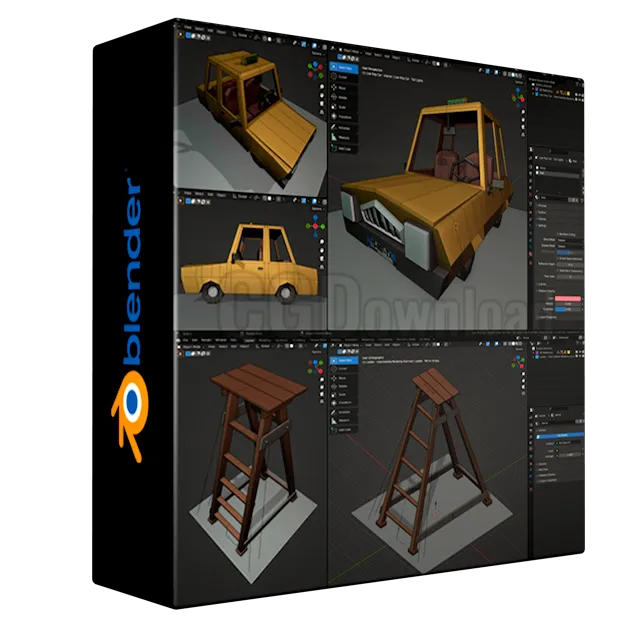Open the Object properties tab in taxi properties panel
The height and width of the screenshot is (630, 630).
click(x=531, y=212)
